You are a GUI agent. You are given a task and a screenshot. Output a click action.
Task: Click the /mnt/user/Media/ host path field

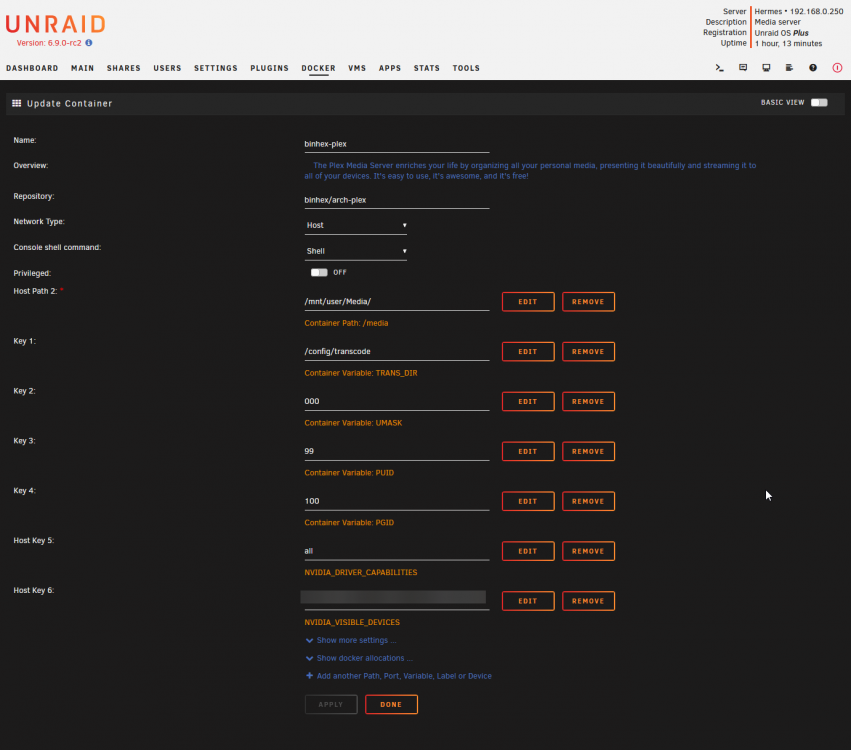click(x=397, y=302)
